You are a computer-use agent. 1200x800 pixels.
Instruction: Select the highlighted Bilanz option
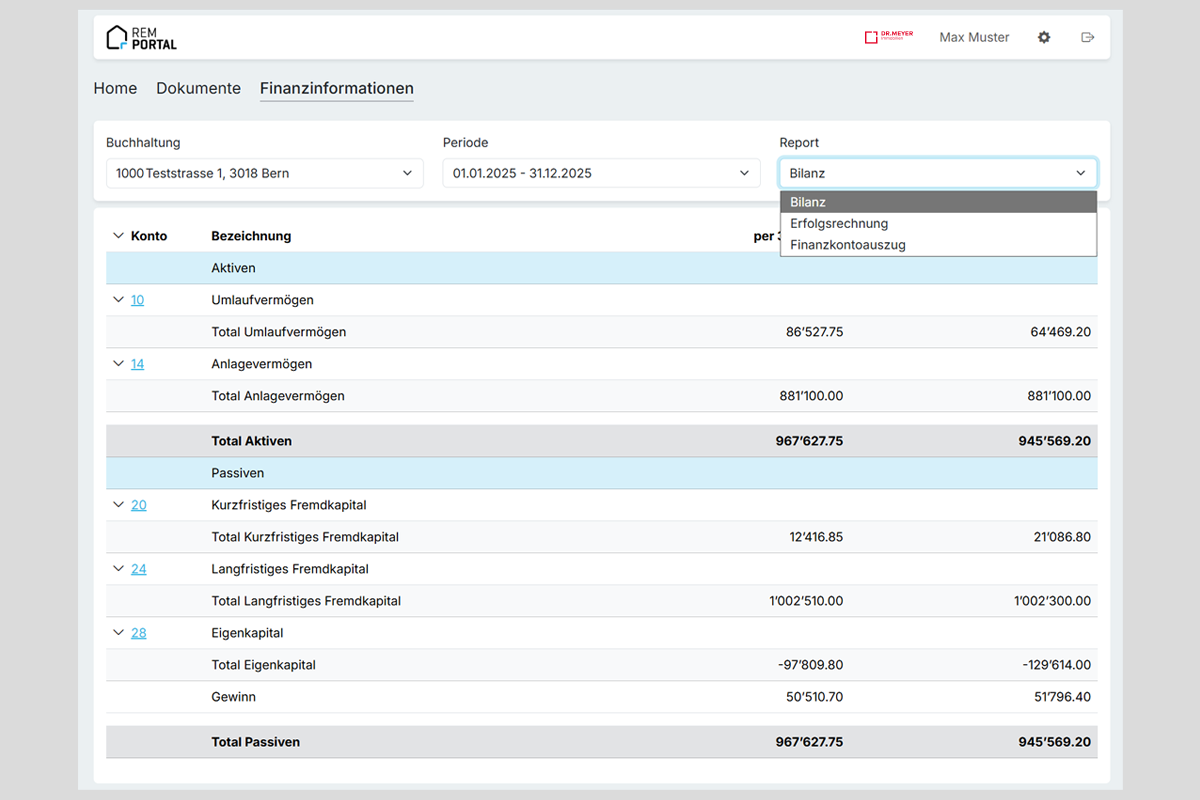[808, 202]
